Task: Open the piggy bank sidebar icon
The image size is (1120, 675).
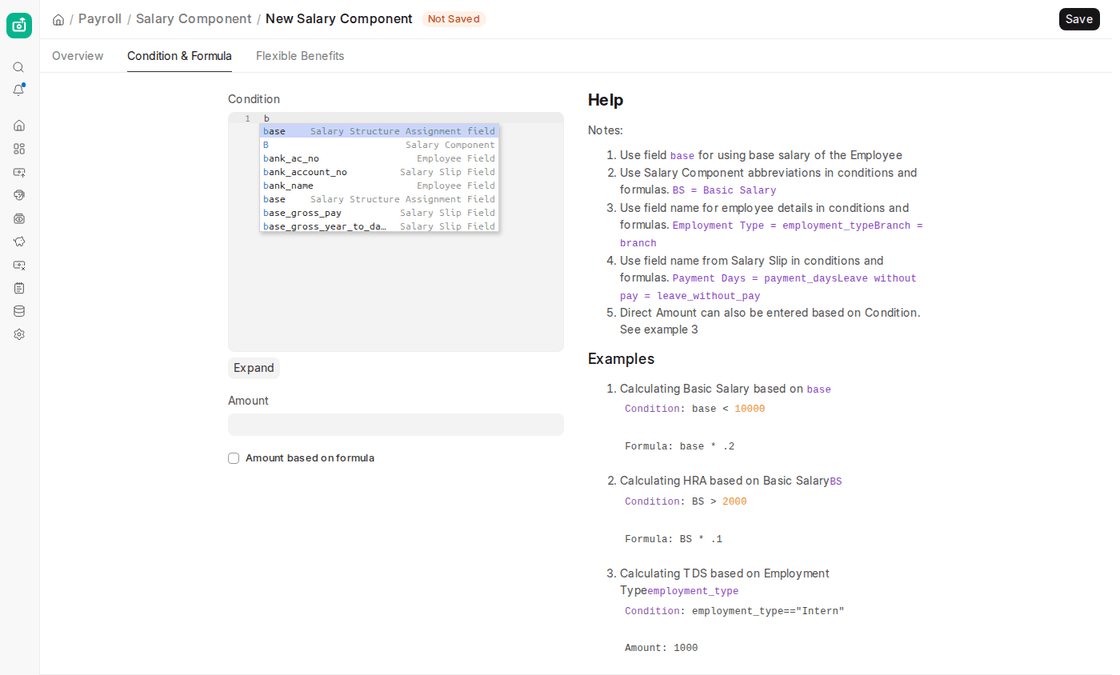Action: (x=19, y=241)
